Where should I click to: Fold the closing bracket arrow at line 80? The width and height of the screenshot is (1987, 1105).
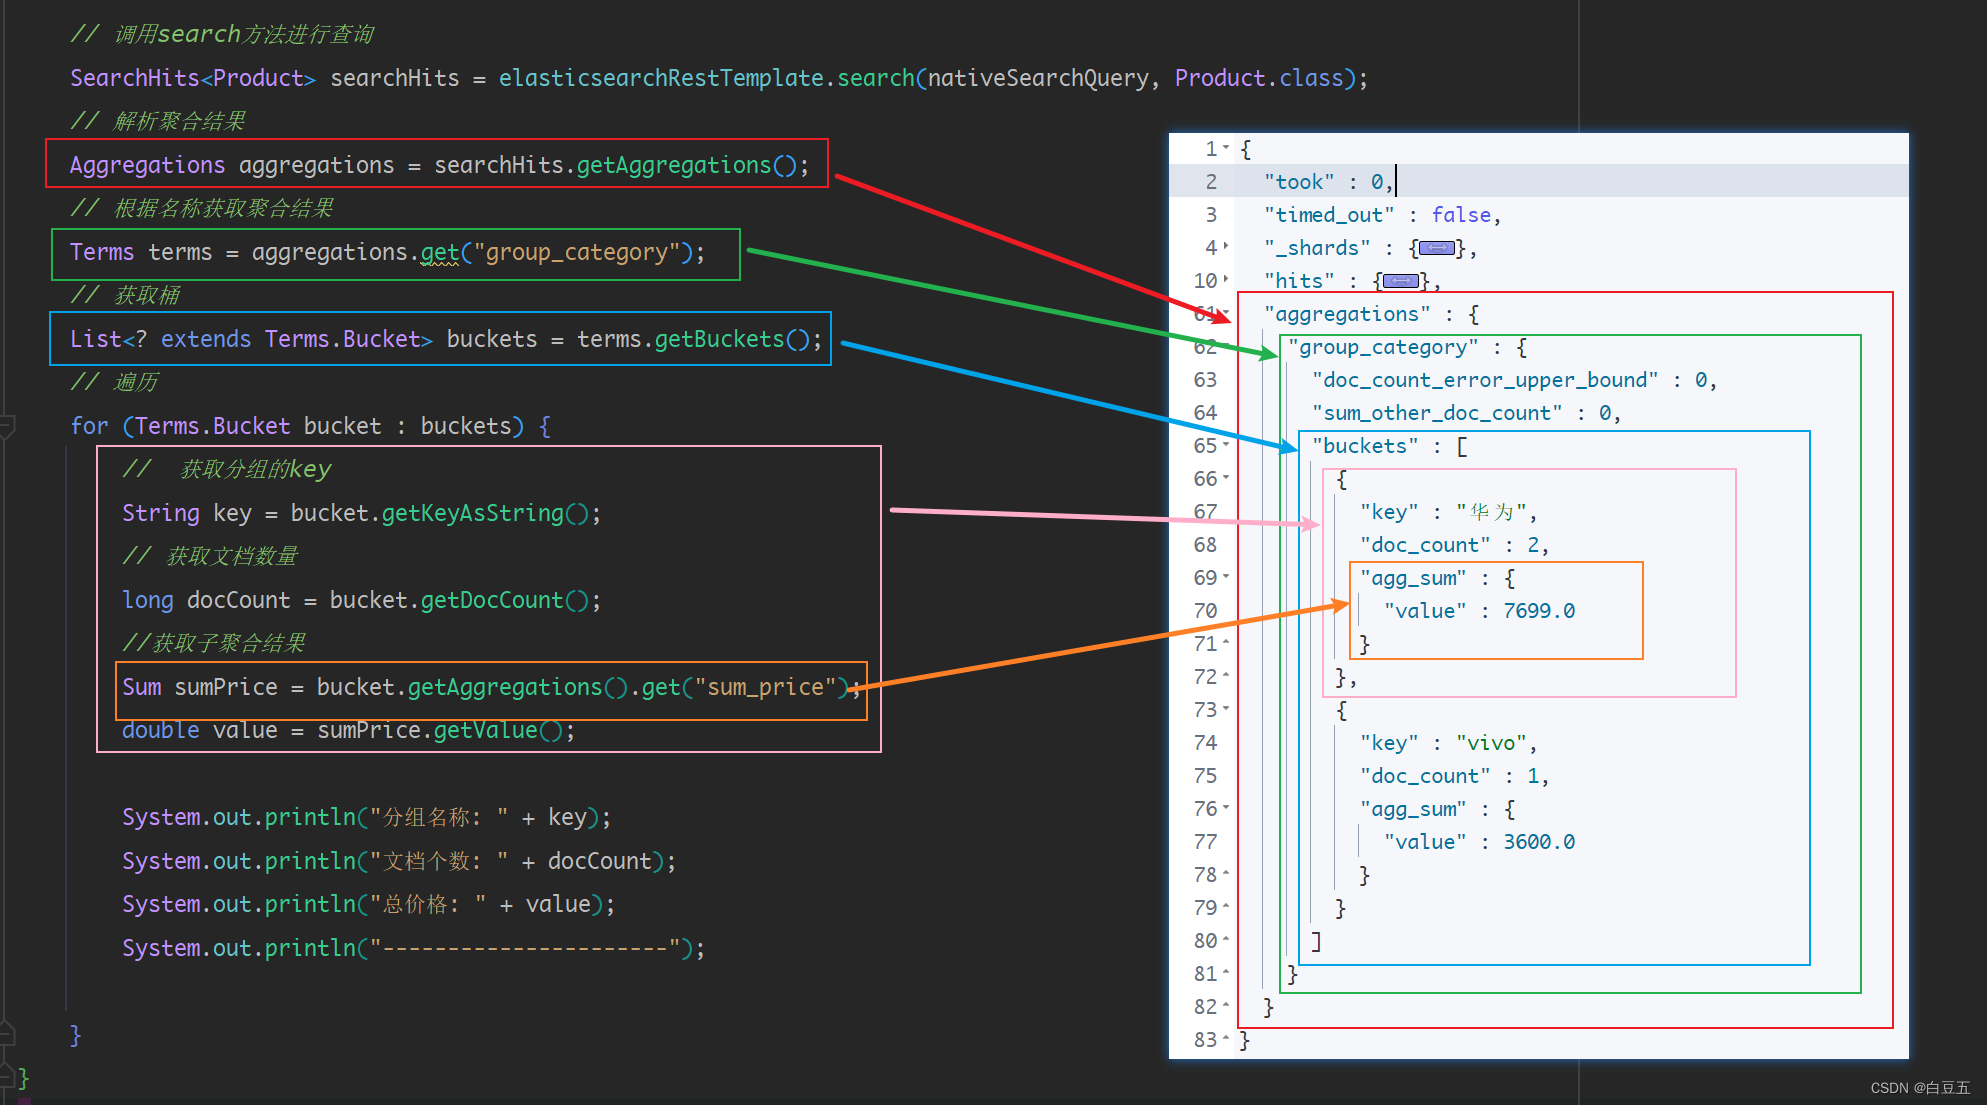pos(1227,939)
